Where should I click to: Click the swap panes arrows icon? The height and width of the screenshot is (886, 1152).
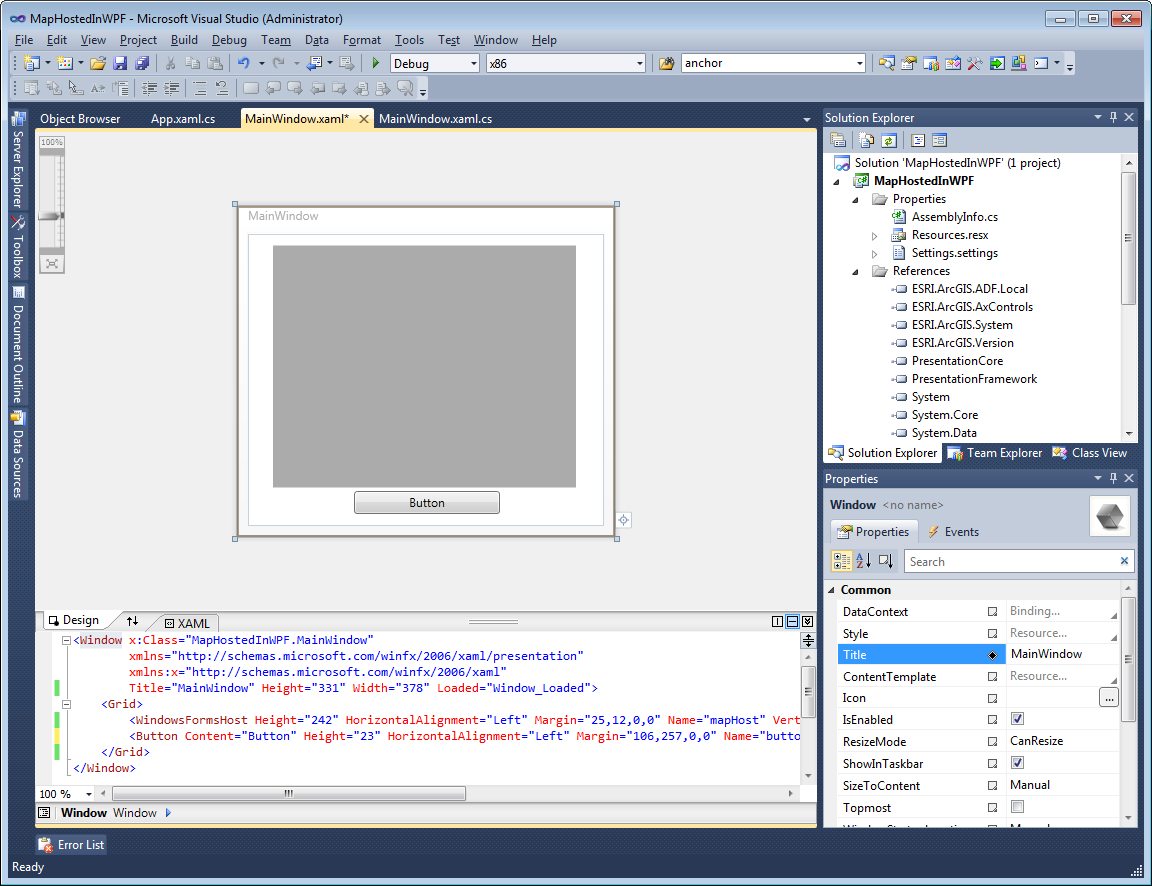click(132, 622)
